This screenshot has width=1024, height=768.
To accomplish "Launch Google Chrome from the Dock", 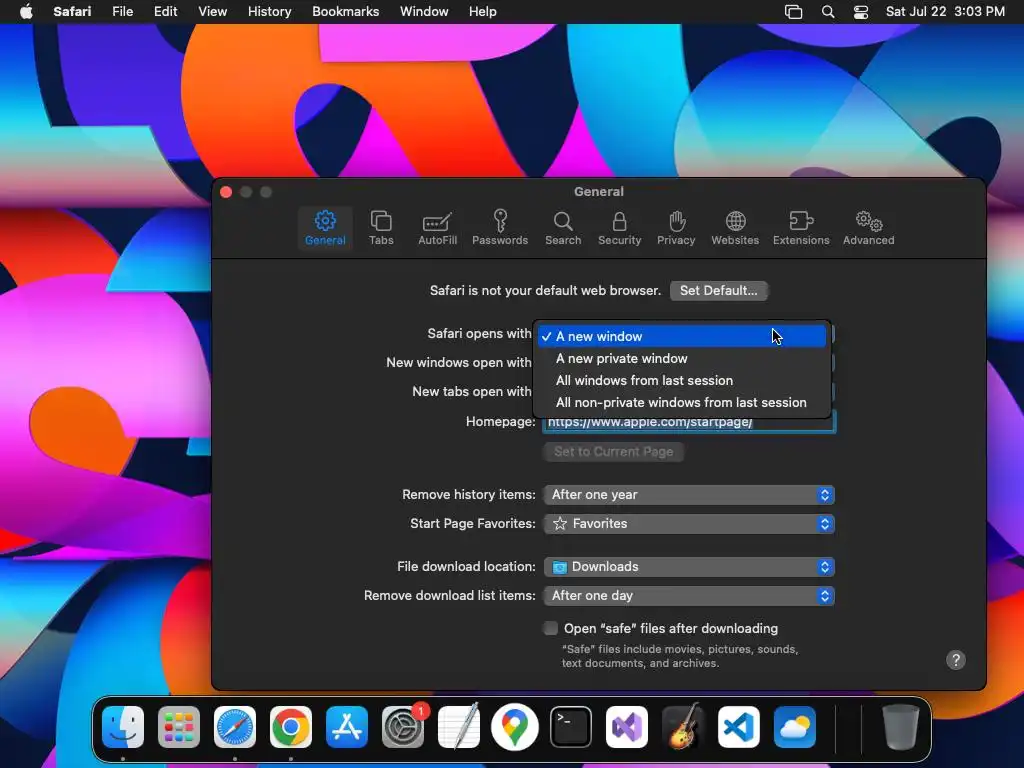I will 291,727.
